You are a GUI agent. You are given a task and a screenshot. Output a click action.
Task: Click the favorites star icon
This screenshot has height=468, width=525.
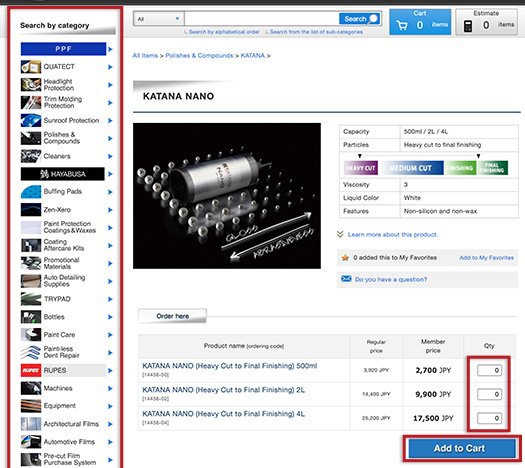[345, 258]
